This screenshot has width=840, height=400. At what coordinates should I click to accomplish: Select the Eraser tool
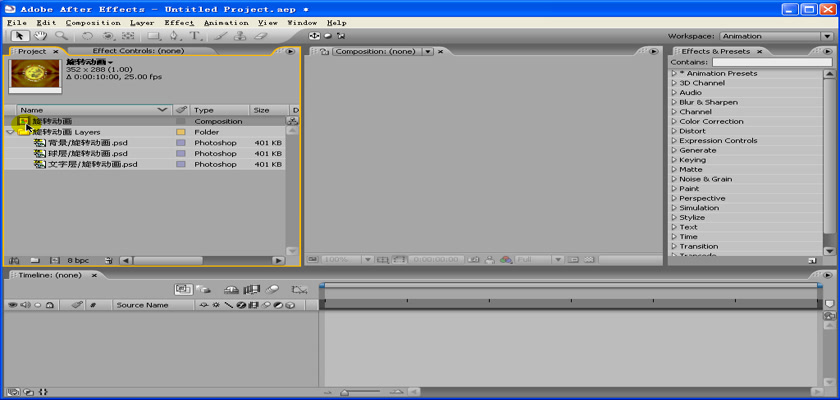coord(260,36)
